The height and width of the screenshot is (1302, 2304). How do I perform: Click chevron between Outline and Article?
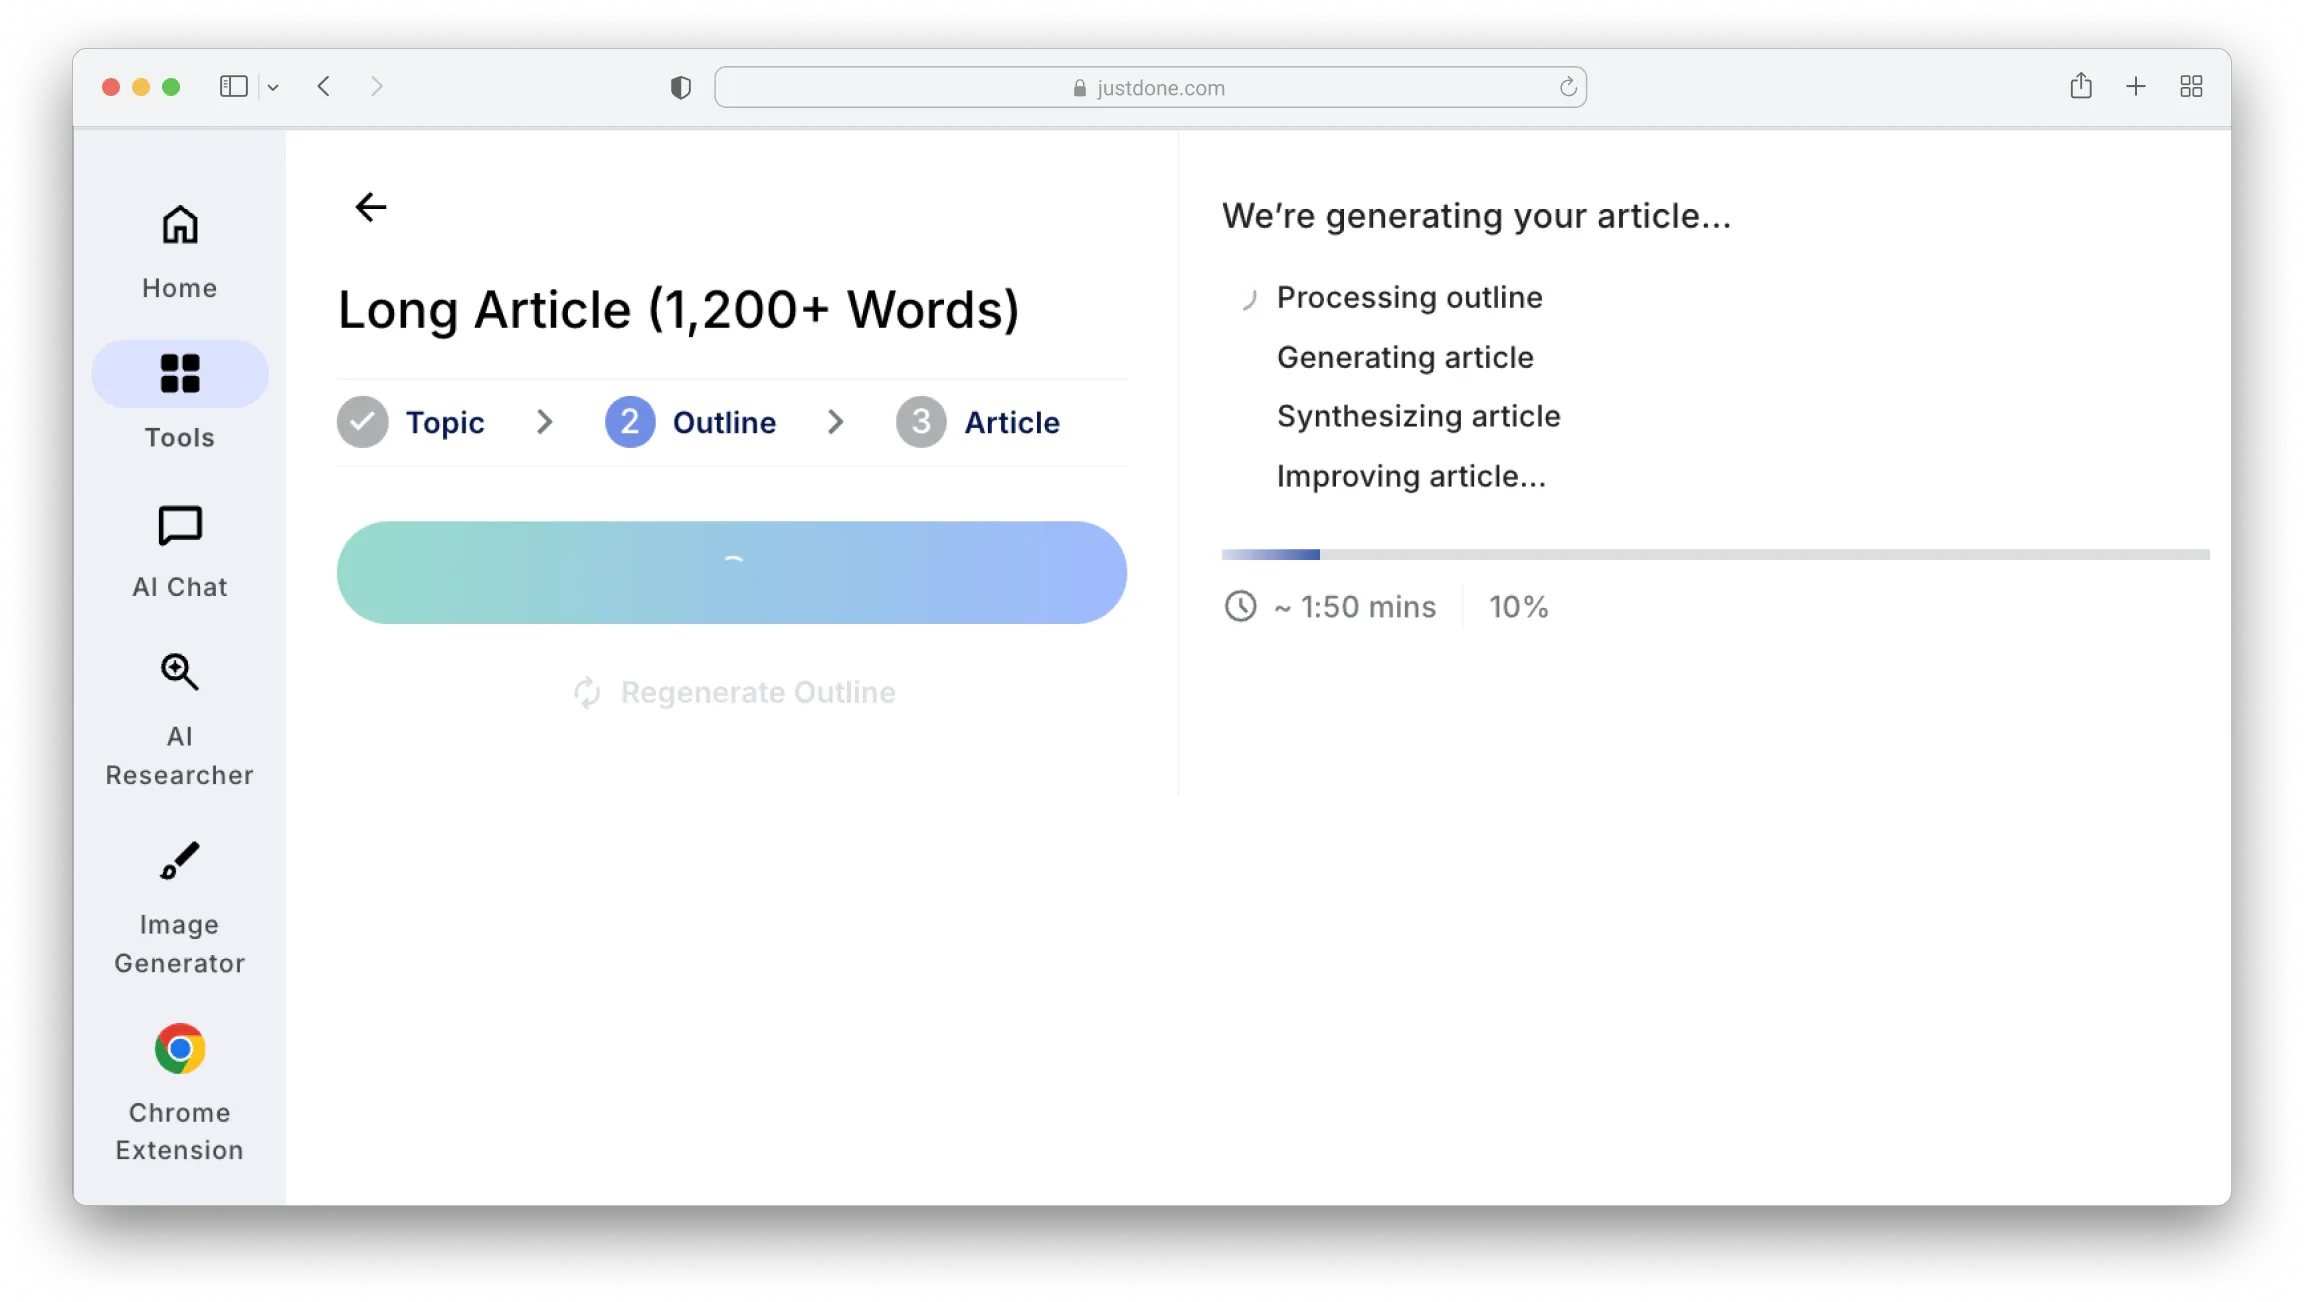836,422
